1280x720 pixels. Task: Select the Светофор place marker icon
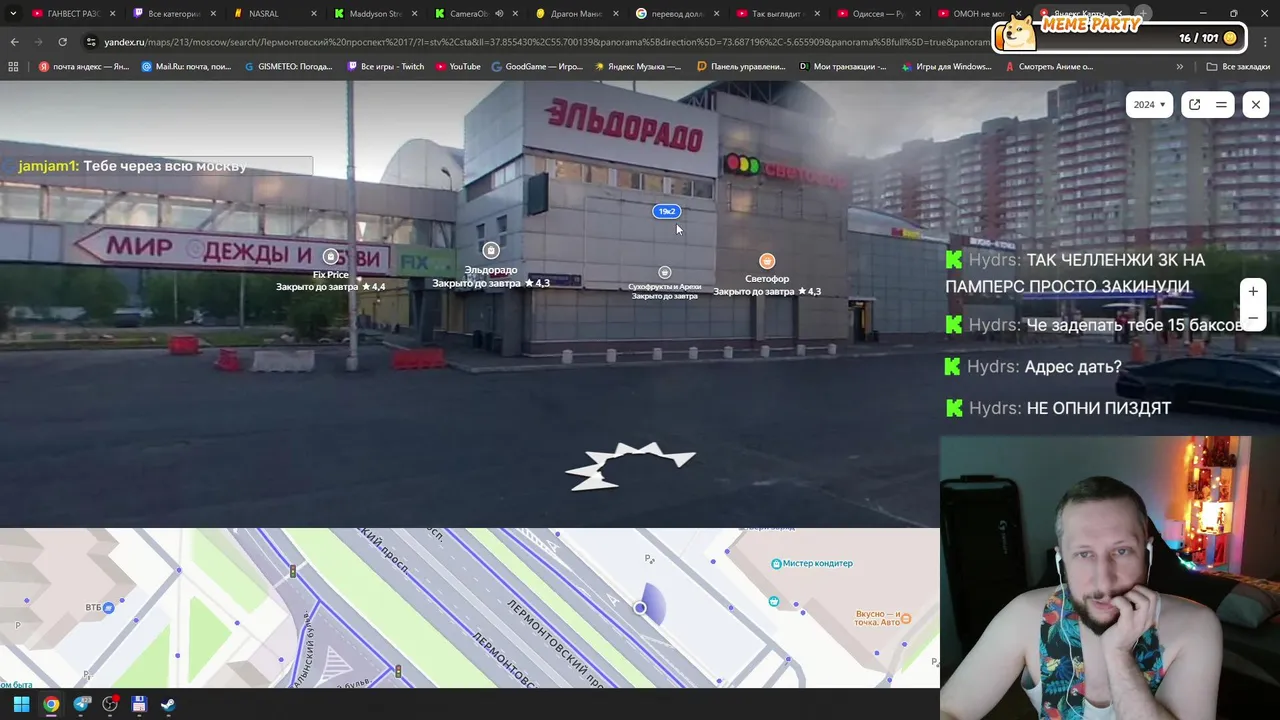click(767, 261)
